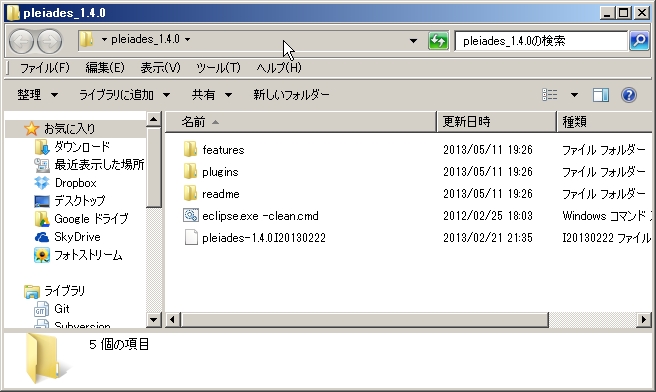Click the pleiades_1.4.0の検索 search field

(541, 41)
